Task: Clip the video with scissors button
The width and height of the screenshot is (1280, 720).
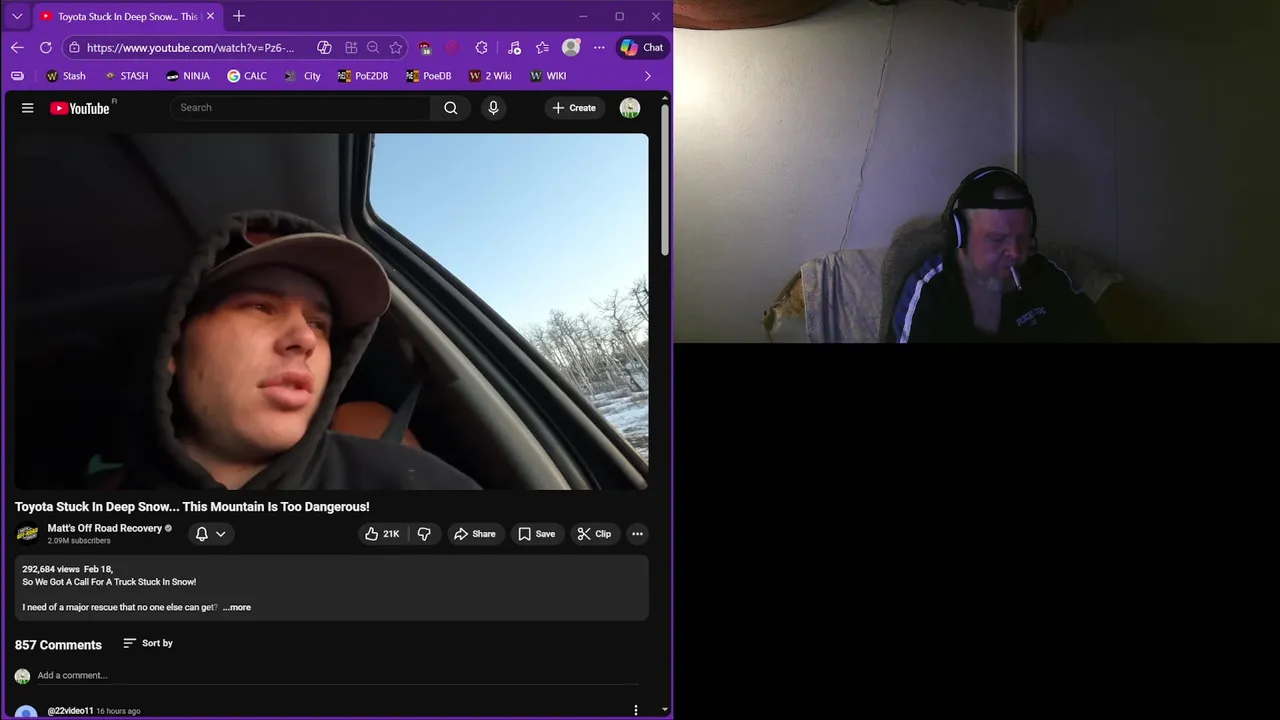Action: 594,534
